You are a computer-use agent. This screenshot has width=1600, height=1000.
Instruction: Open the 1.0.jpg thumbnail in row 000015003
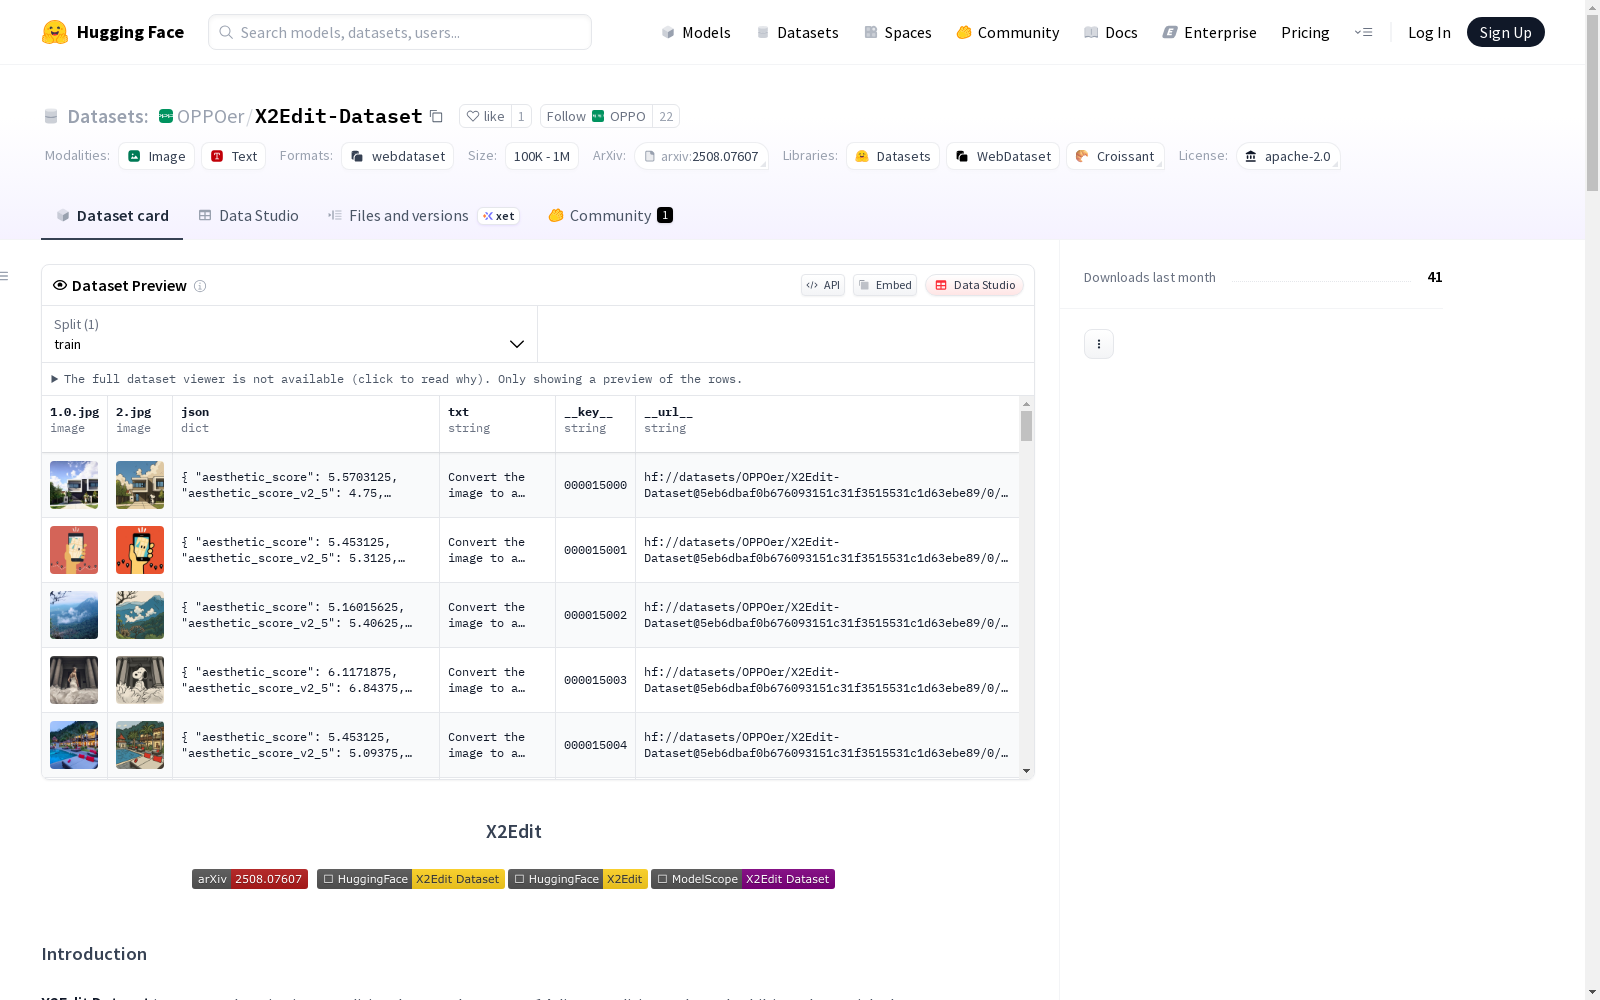tap(74, 680)
